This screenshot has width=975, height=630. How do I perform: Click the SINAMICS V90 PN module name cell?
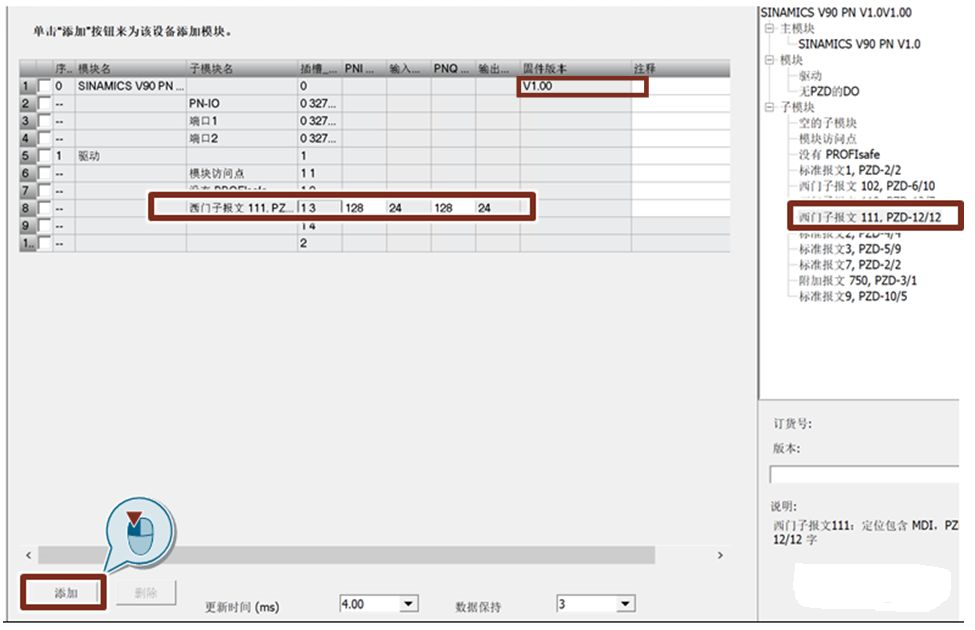click(131, 86)
